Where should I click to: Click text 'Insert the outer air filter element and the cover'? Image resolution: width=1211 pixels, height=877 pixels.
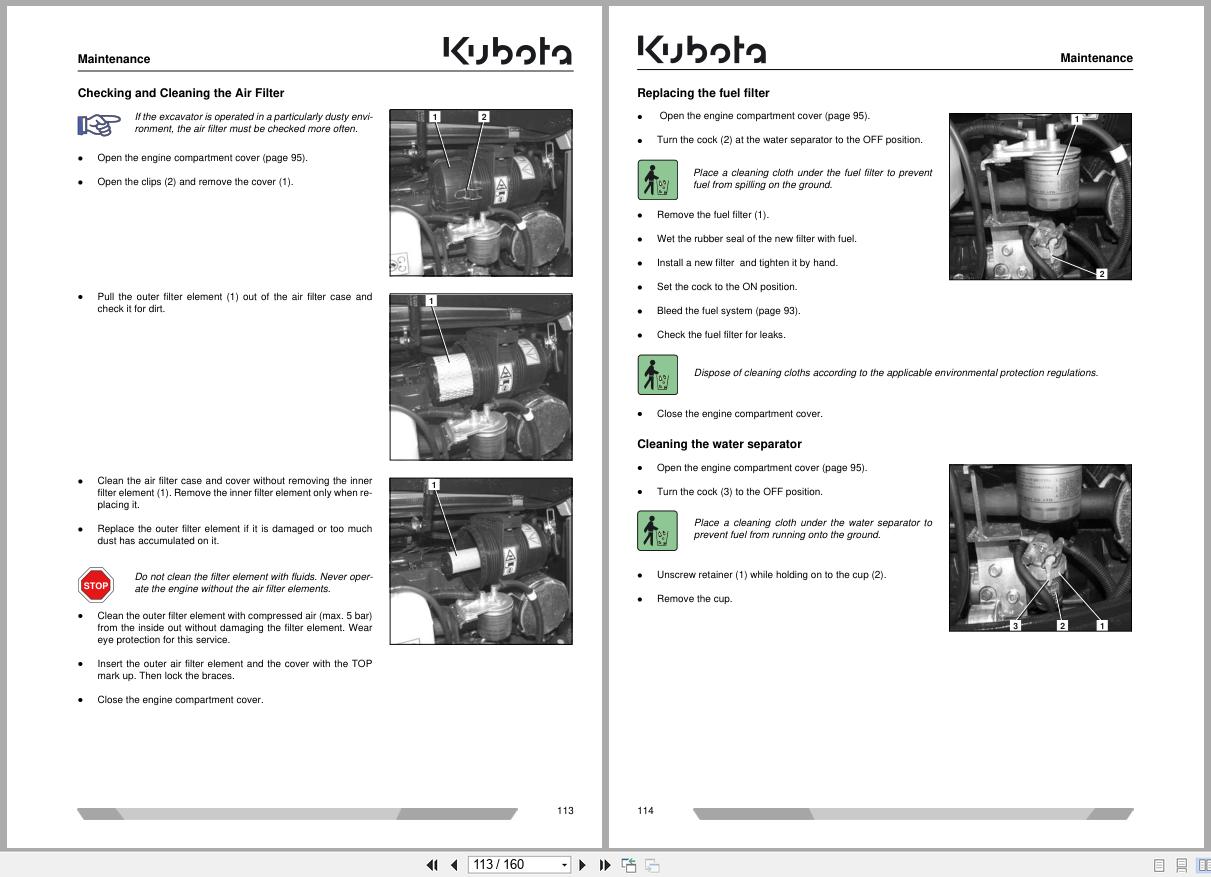[x=234, y=670]
